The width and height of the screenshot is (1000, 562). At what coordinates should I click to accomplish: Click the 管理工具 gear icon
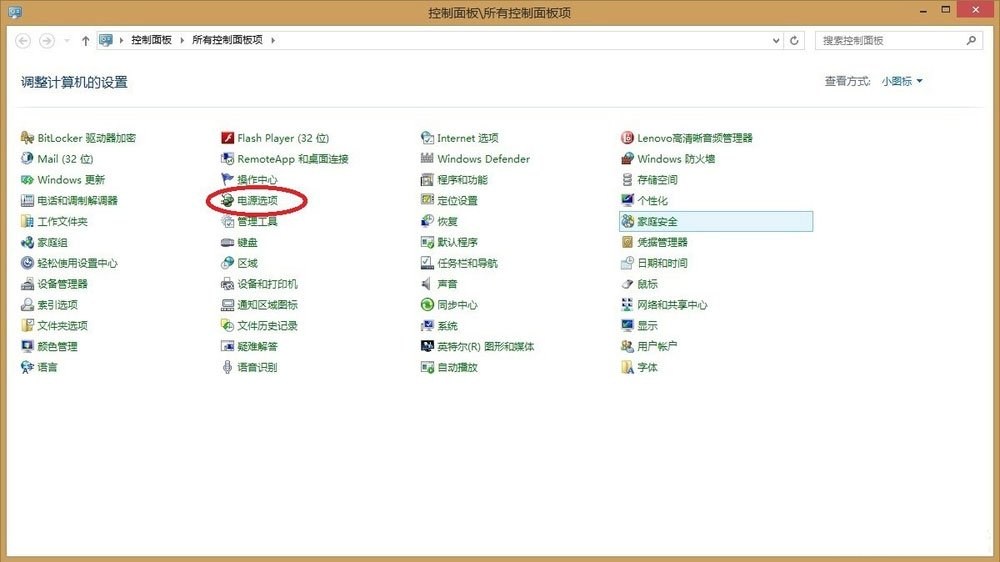[x=227, y=221]
